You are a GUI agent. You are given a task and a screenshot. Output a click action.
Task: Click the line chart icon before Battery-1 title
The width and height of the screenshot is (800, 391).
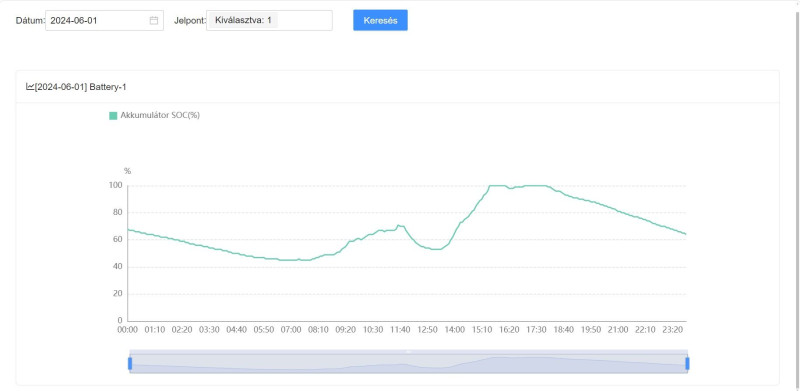click(x=30, y=87)
